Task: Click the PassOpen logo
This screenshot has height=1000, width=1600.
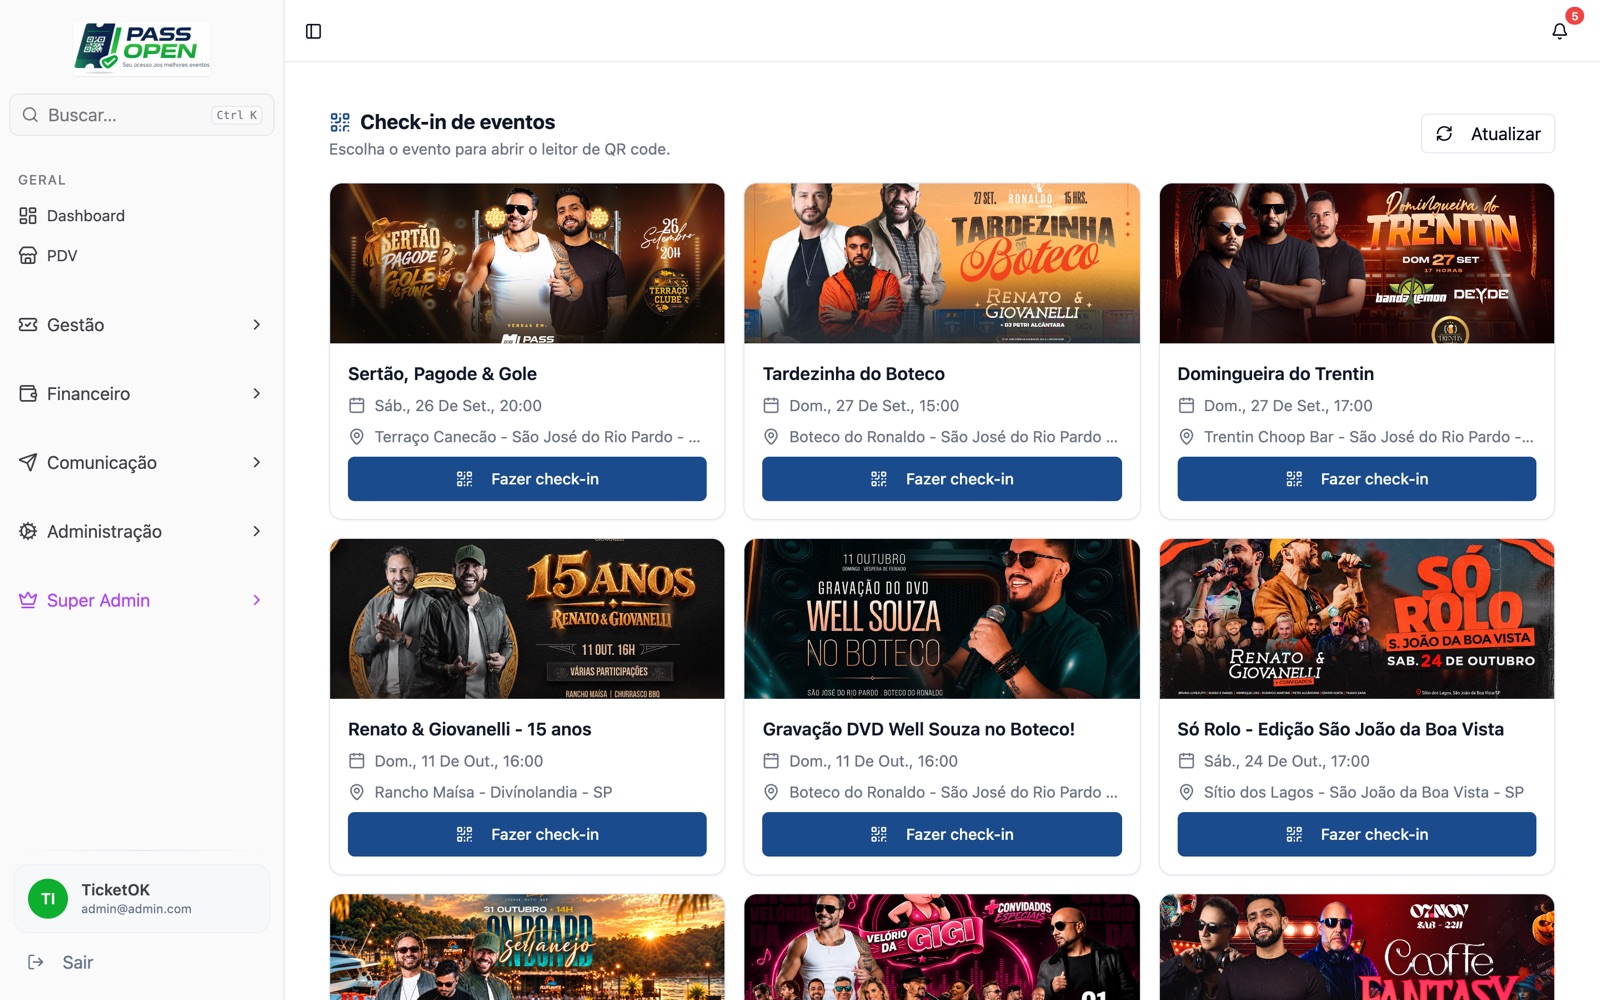Action: (142, 48)
